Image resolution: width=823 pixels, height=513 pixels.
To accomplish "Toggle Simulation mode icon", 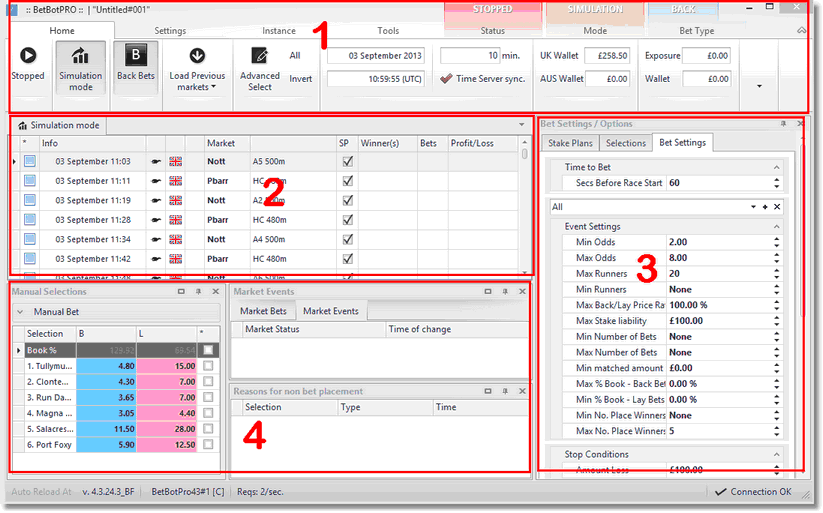I will pos(80,57).
